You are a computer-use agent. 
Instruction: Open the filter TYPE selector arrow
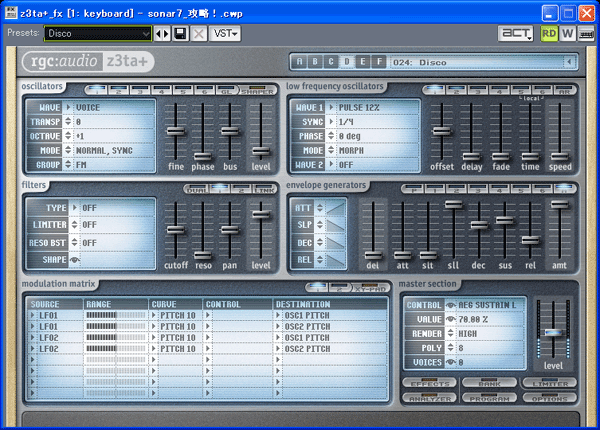pos(75,208)
